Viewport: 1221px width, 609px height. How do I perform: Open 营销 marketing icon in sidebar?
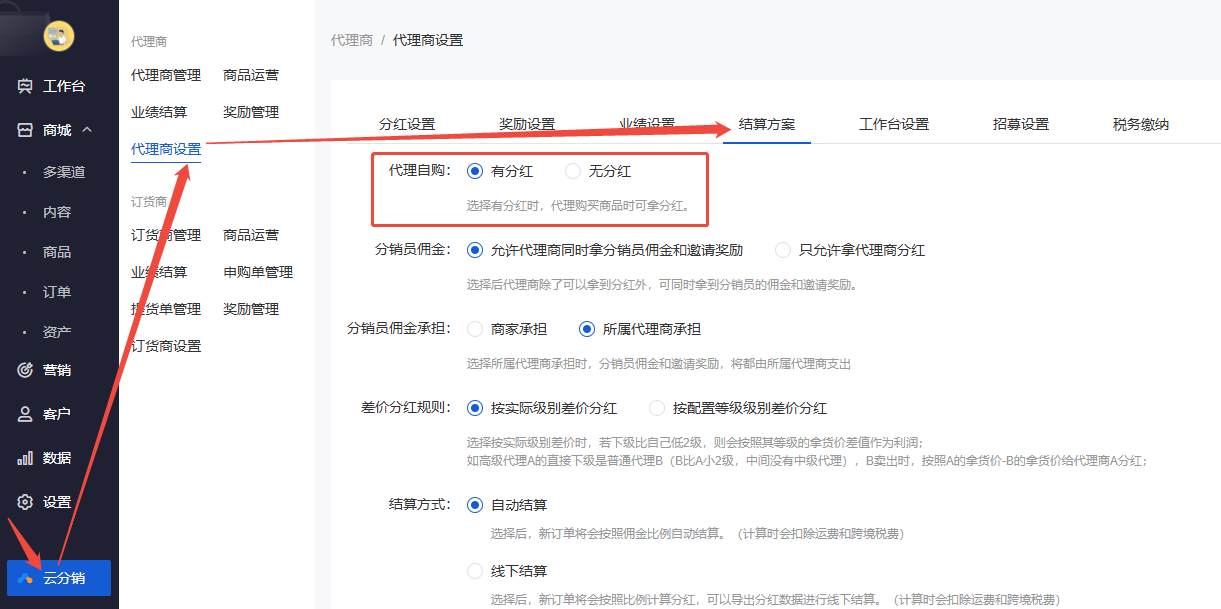[x=25, y=370]
